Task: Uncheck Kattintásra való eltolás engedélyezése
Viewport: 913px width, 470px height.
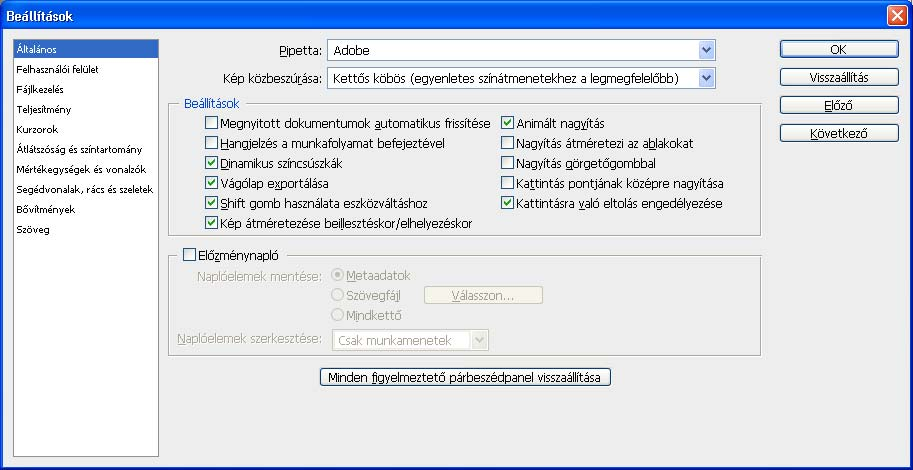Action: click(x=507, y=203)
